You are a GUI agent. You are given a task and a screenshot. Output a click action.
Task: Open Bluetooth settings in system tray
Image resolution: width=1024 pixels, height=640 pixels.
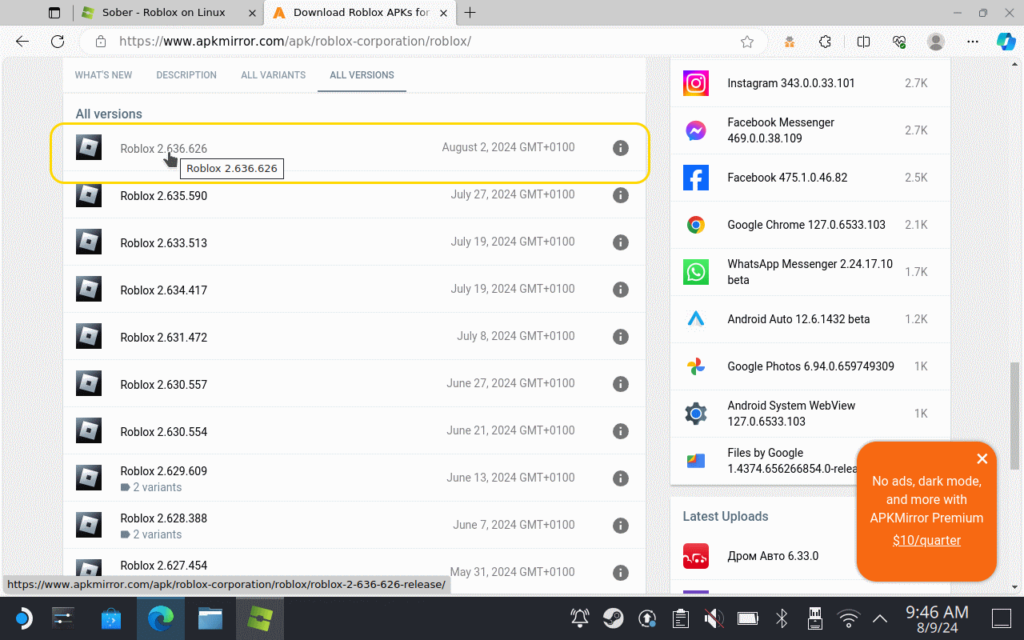click(784, 618)
